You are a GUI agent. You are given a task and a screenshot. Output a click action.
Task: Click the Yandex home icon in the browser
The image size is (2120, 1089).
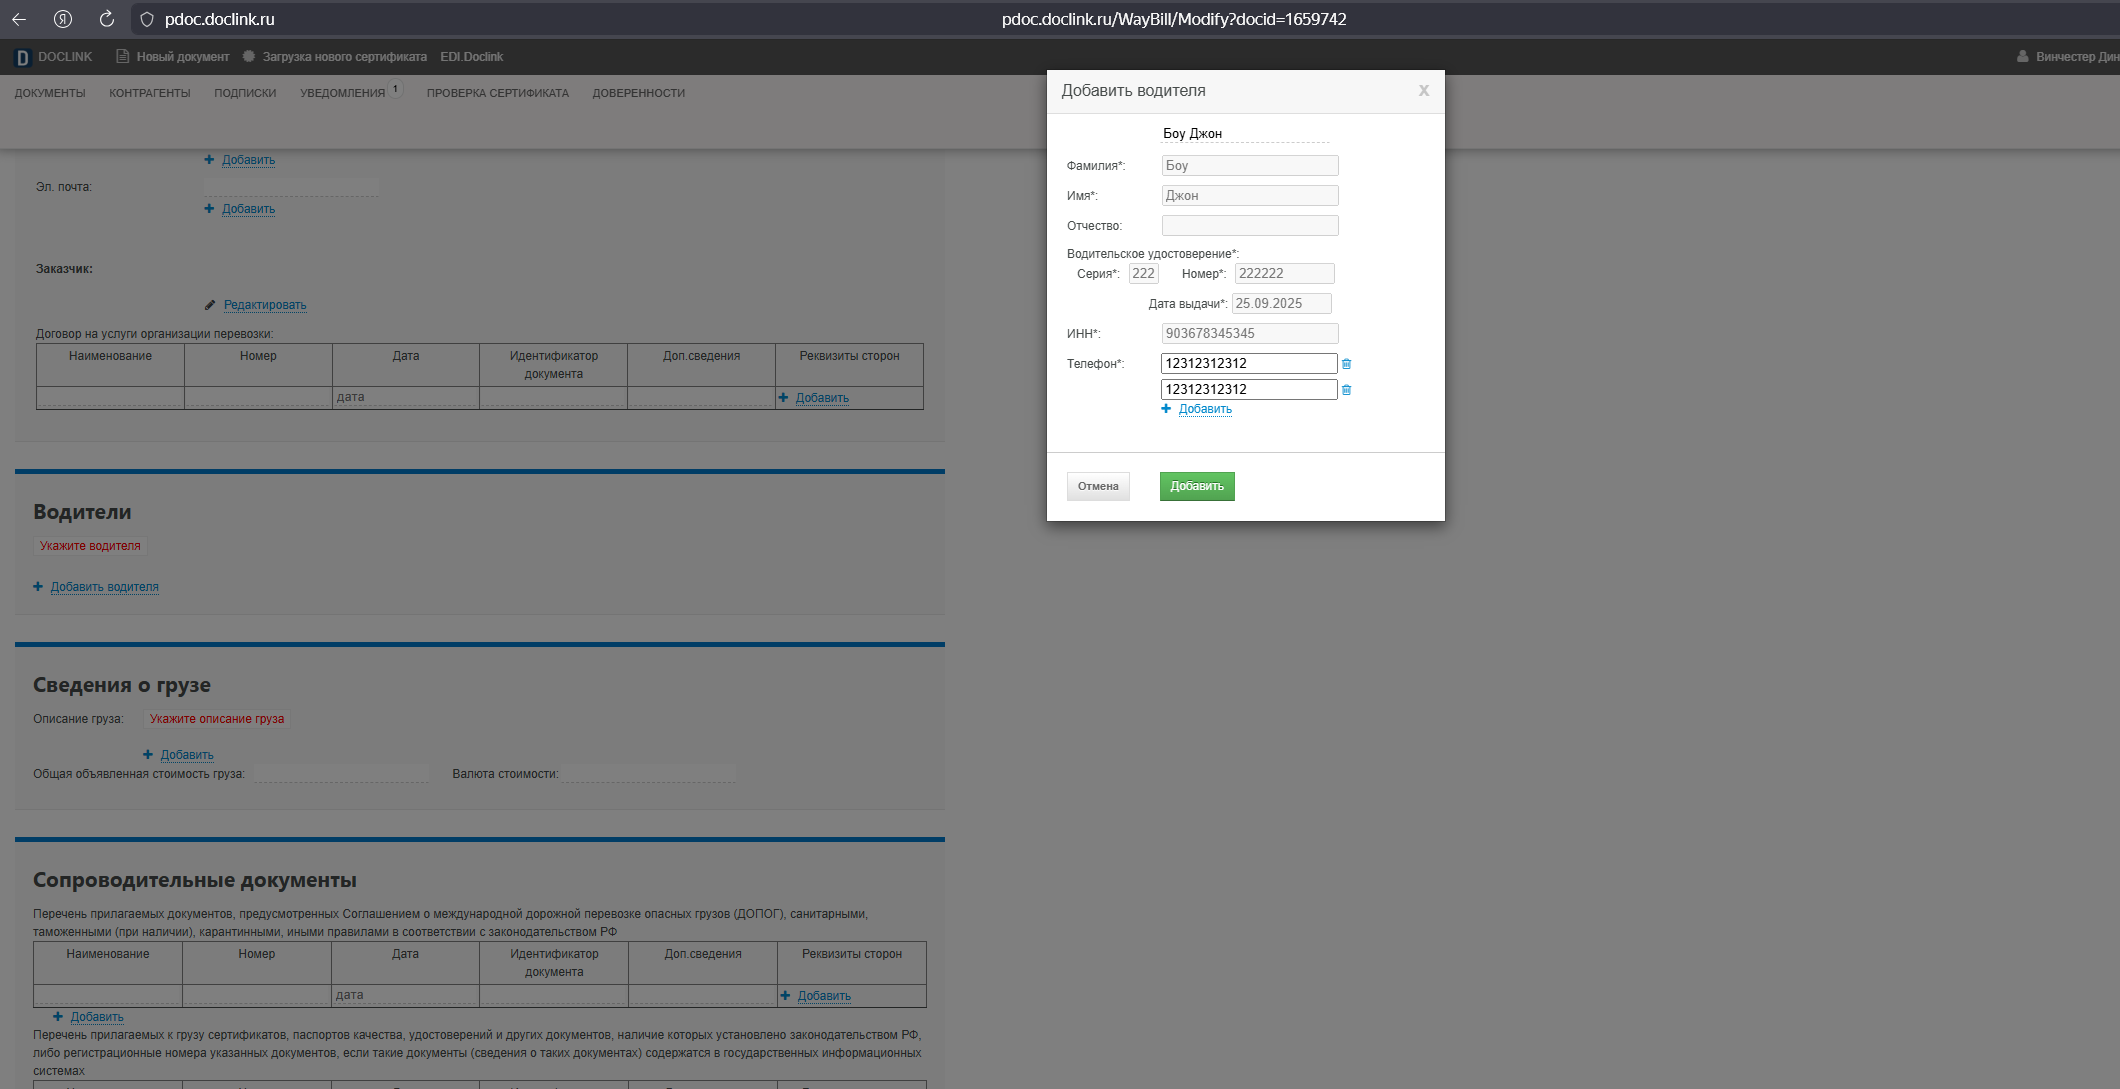(63, 19)
